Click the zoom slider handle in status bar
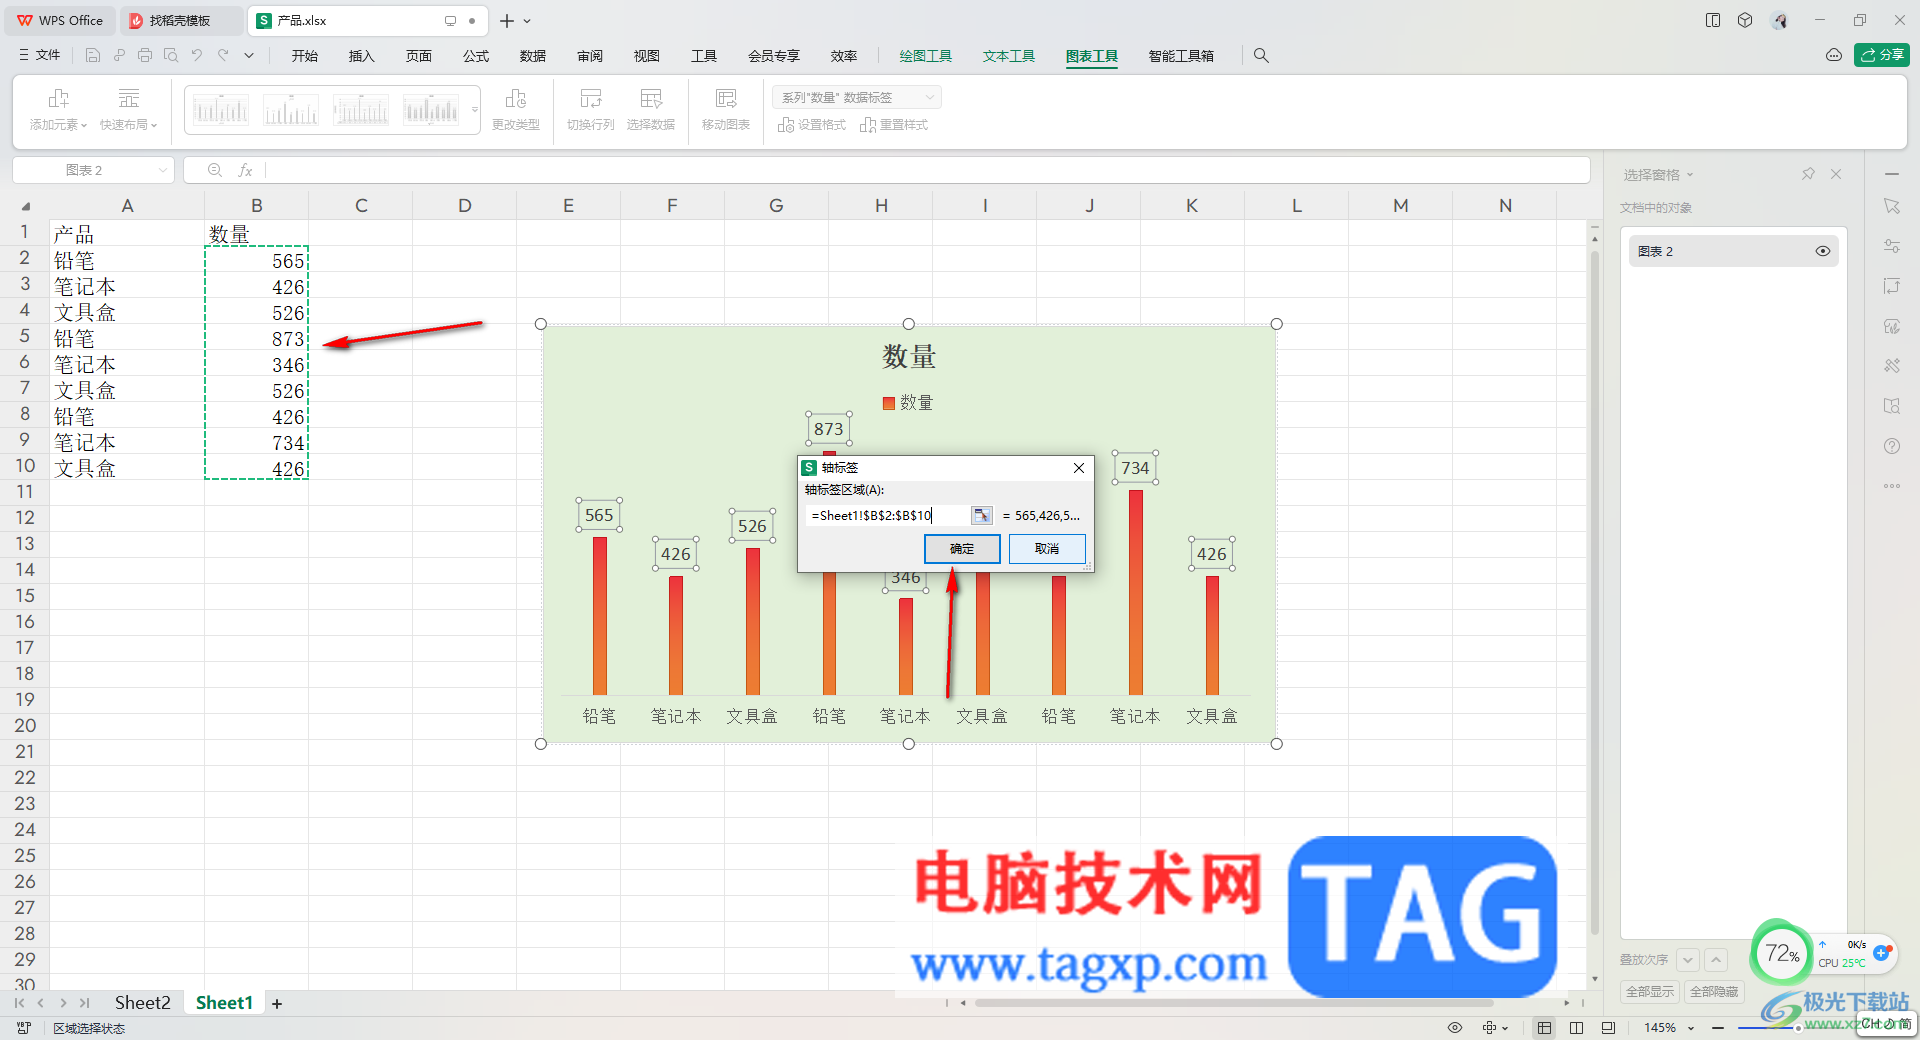Image resolution: width=1920 pixels, height=1040 pixels. (x=1798, y=1028)
